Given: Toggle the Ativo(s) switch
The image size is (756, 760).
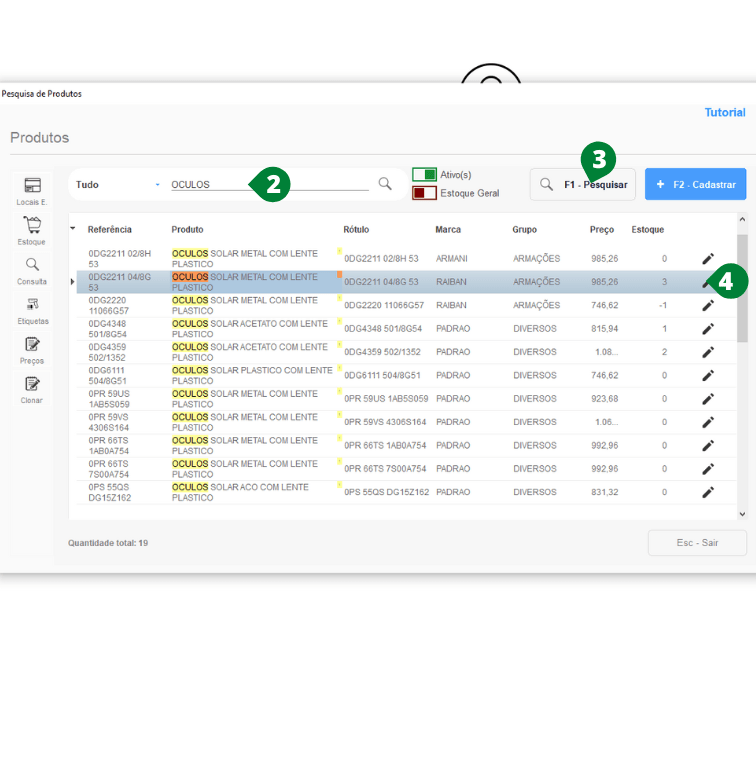Looking at the screenshot, I should point(425,174).
